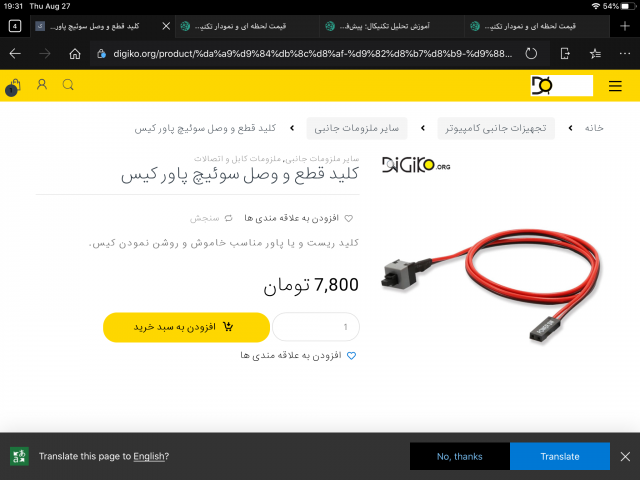
Task: Select سایر ملزومات جانبی breadcrumb
Action: pos(357,128)
